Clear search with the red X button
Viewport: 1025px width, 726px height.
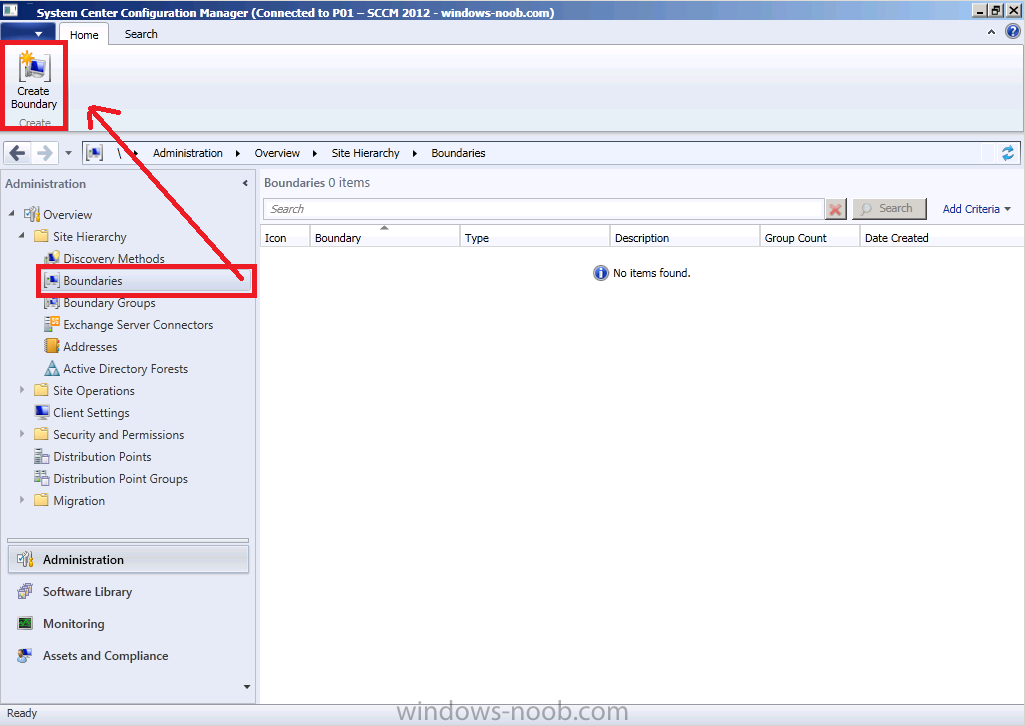tap(835, 209)
